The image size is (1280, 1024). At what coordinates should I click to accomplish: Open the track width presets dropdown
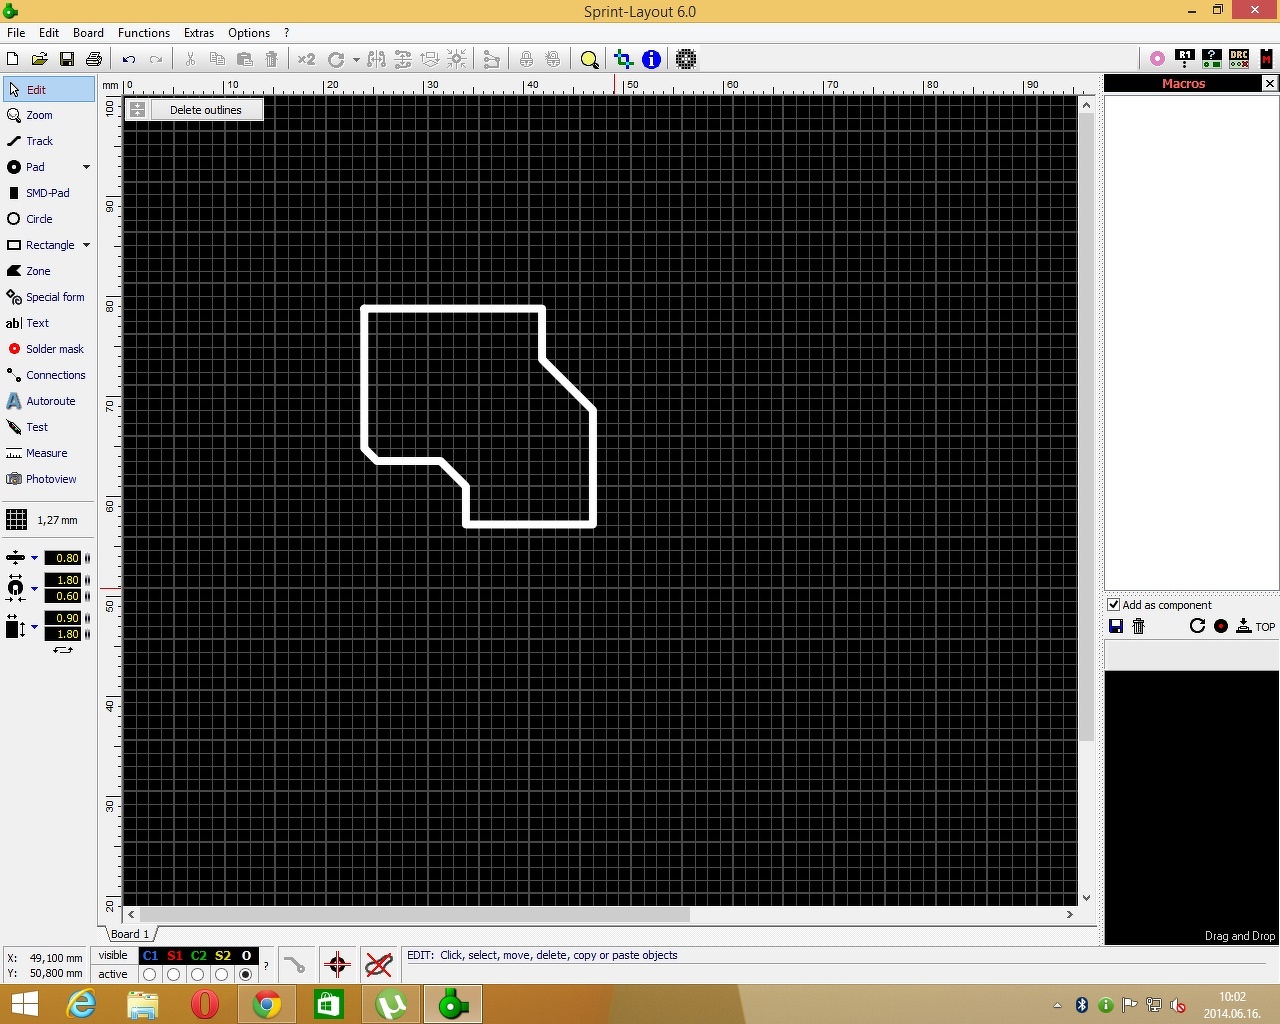(34, 558)
